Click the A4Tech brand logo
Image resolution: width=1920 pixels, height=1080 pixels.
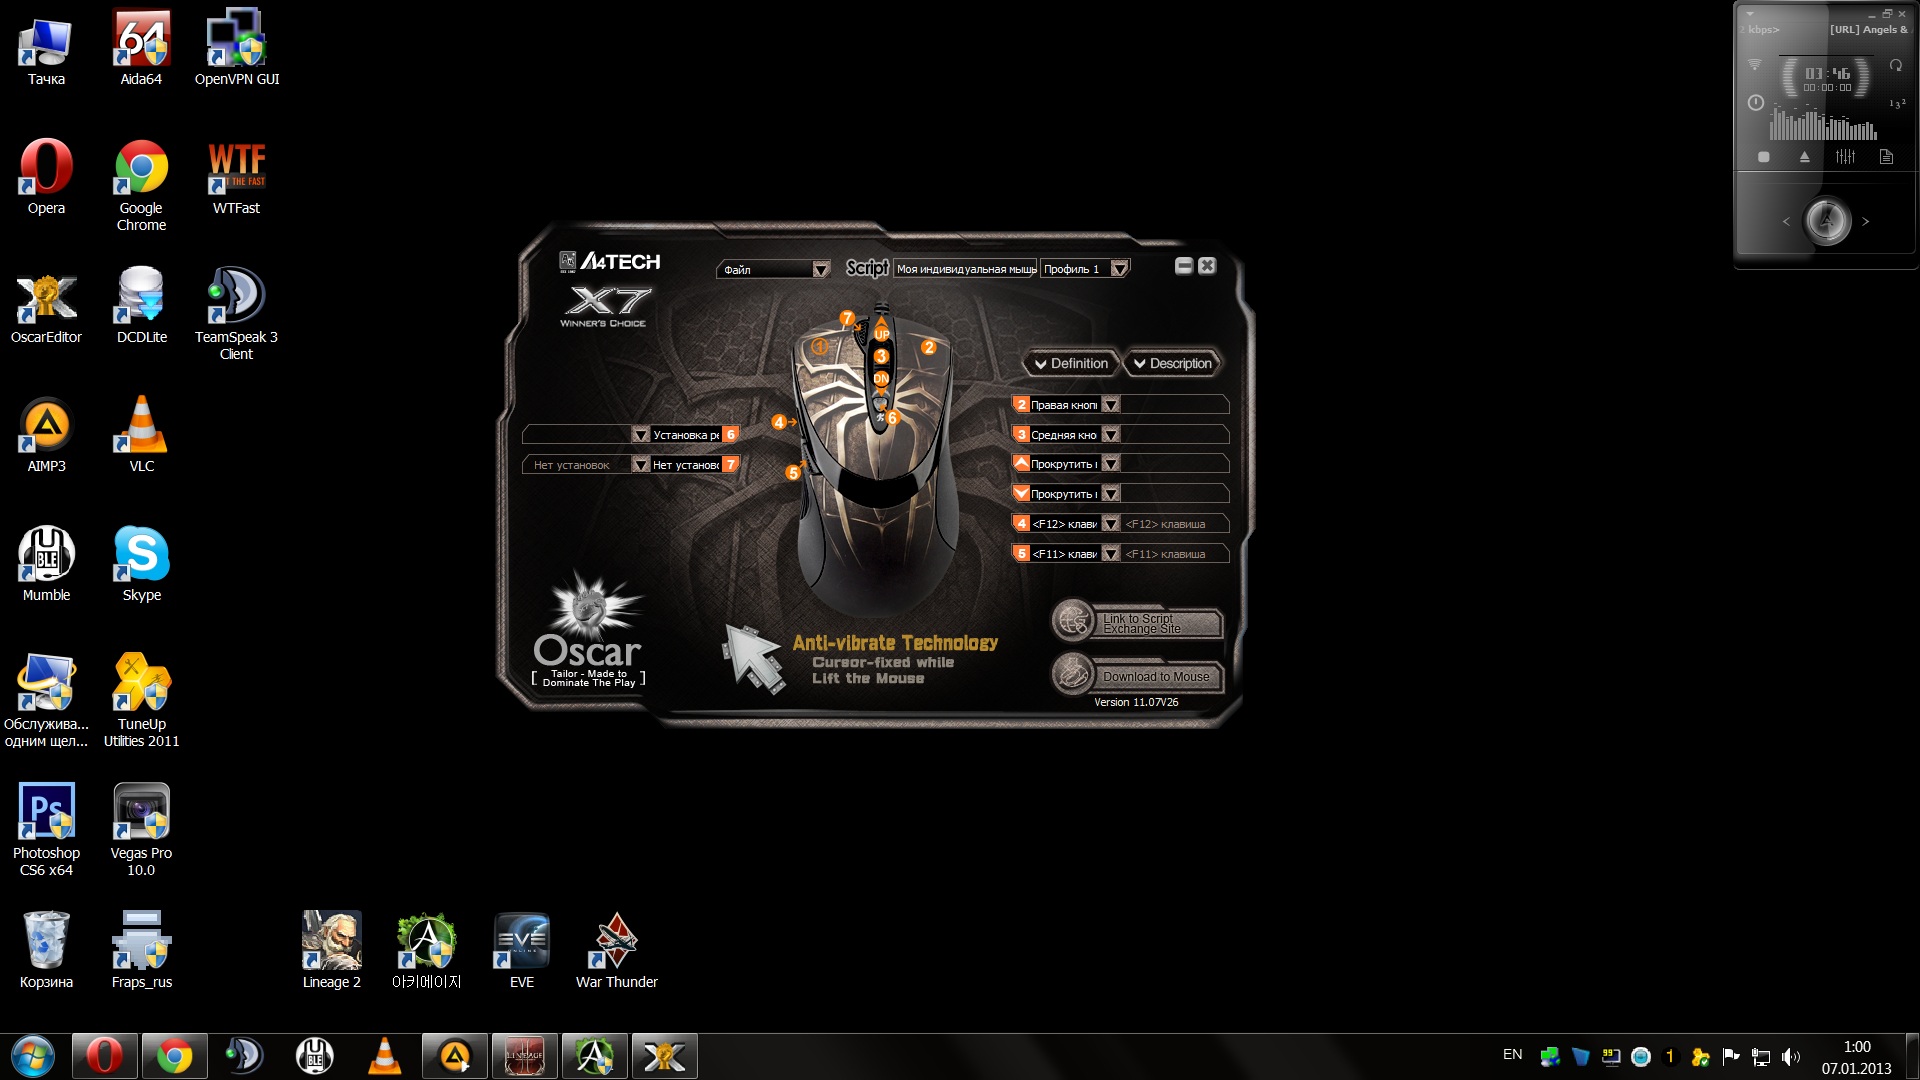click(610, 262)
